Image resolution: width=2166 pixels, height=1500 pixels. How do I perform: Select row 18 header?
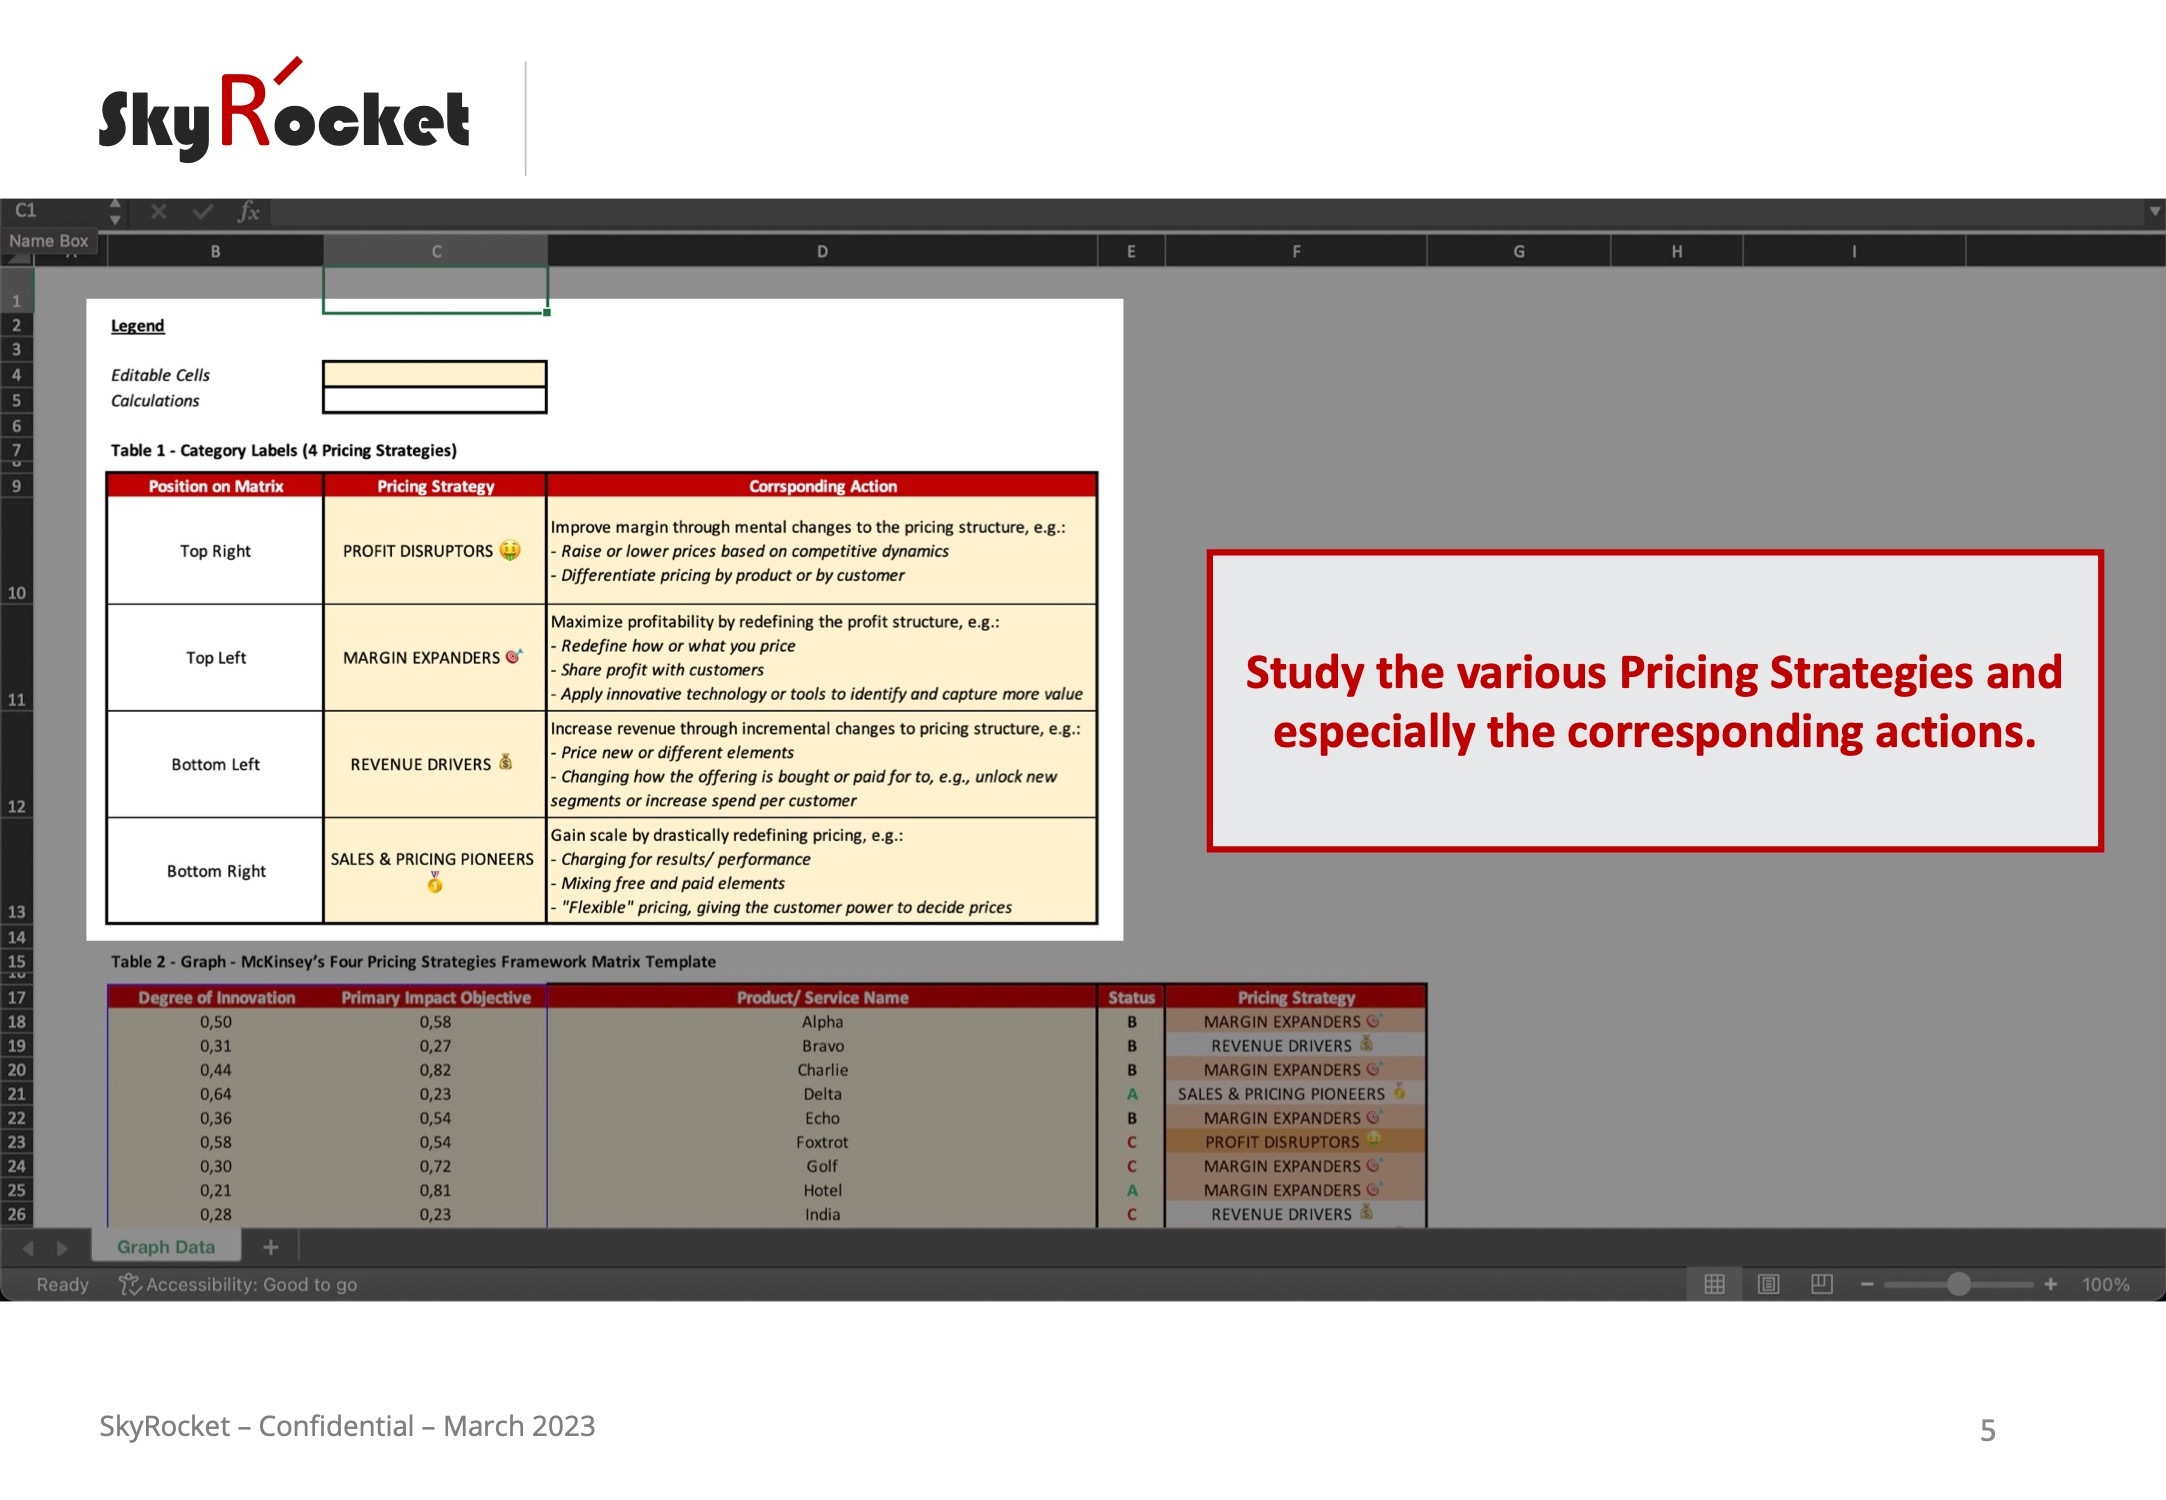click(x=17, y=1022)
